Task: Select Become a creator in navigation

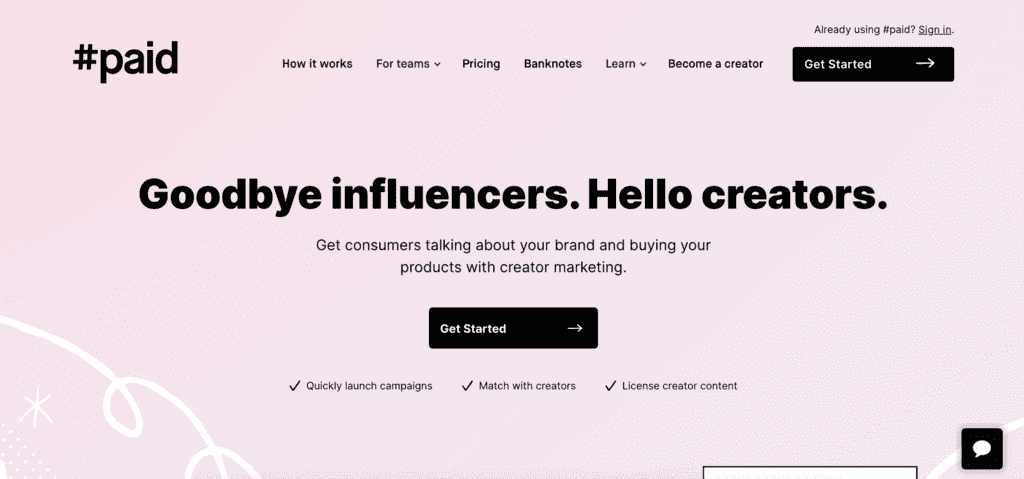Action: (715, 63)
